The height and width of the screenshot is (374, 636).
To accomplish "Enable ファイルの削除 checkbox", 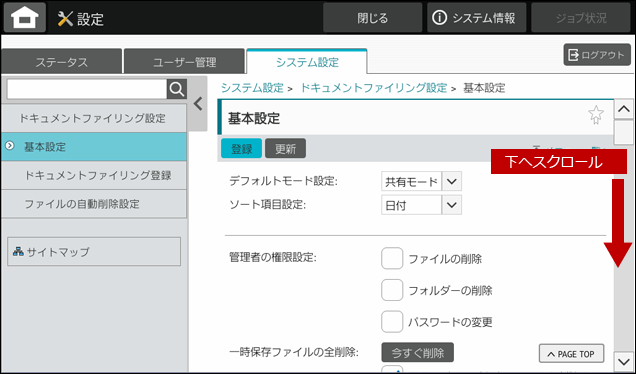I will [392, 258].
